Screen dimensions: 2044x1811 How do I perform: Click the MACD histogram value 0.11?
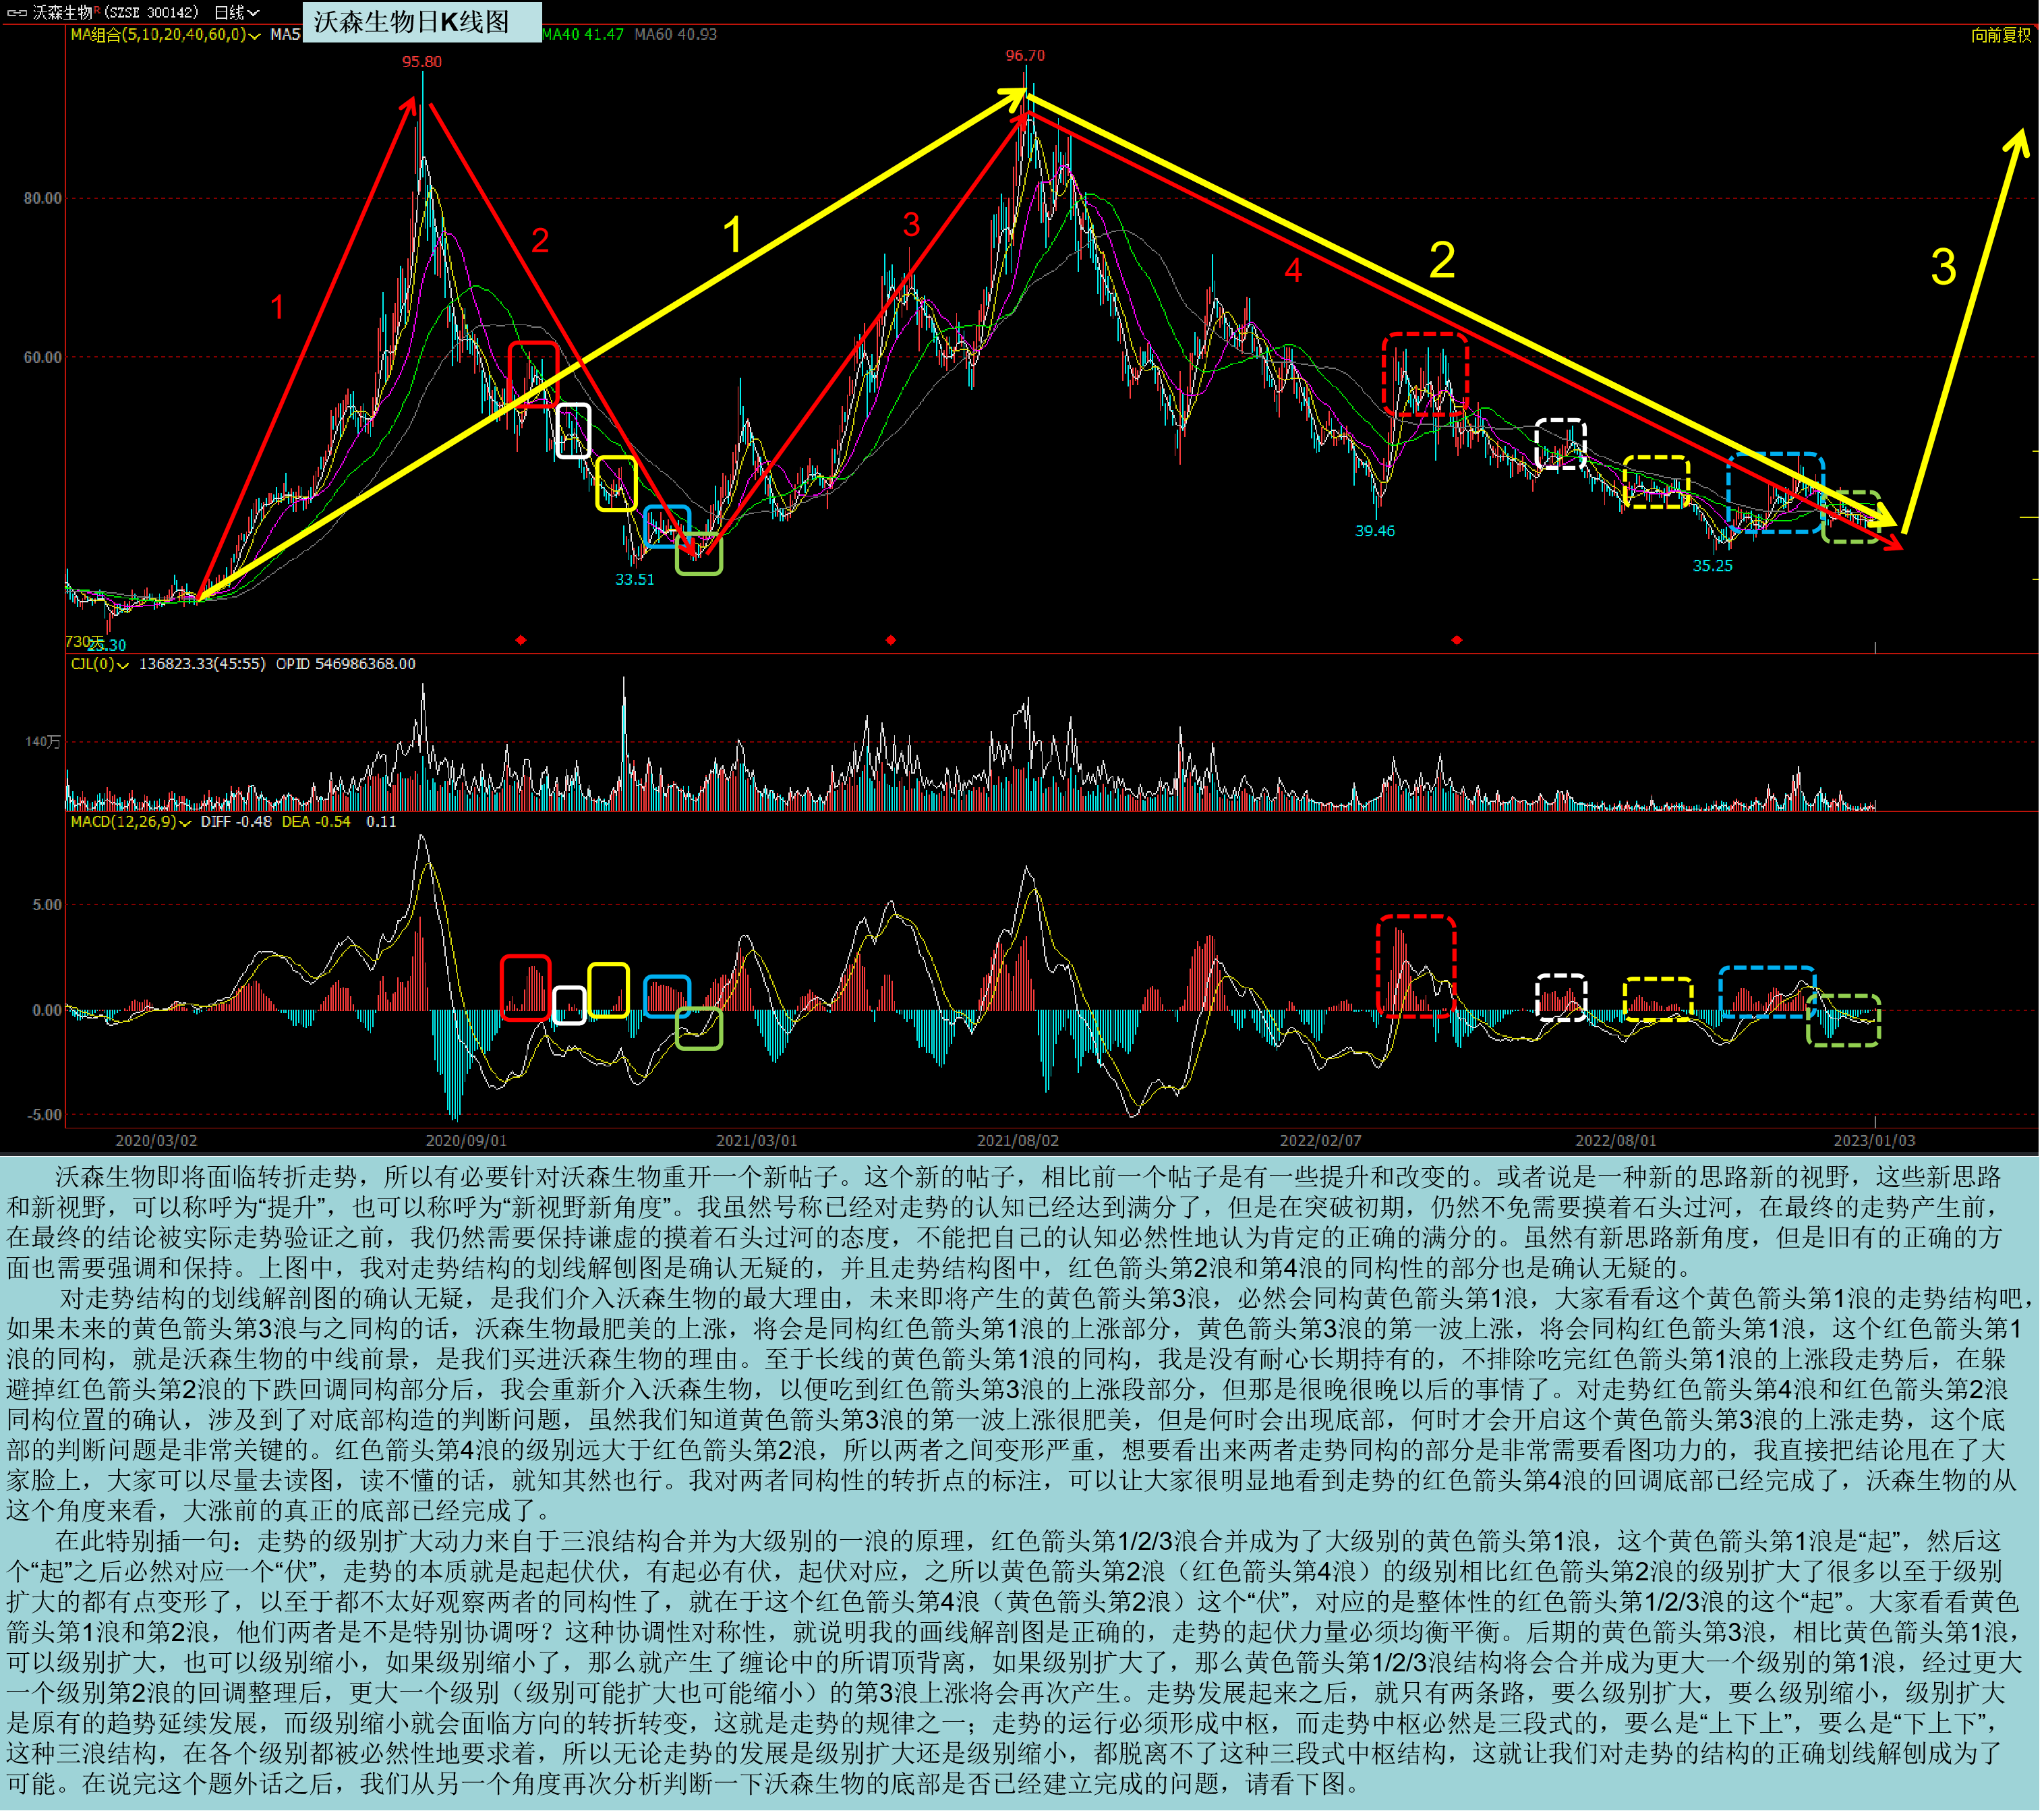point(381,822)
